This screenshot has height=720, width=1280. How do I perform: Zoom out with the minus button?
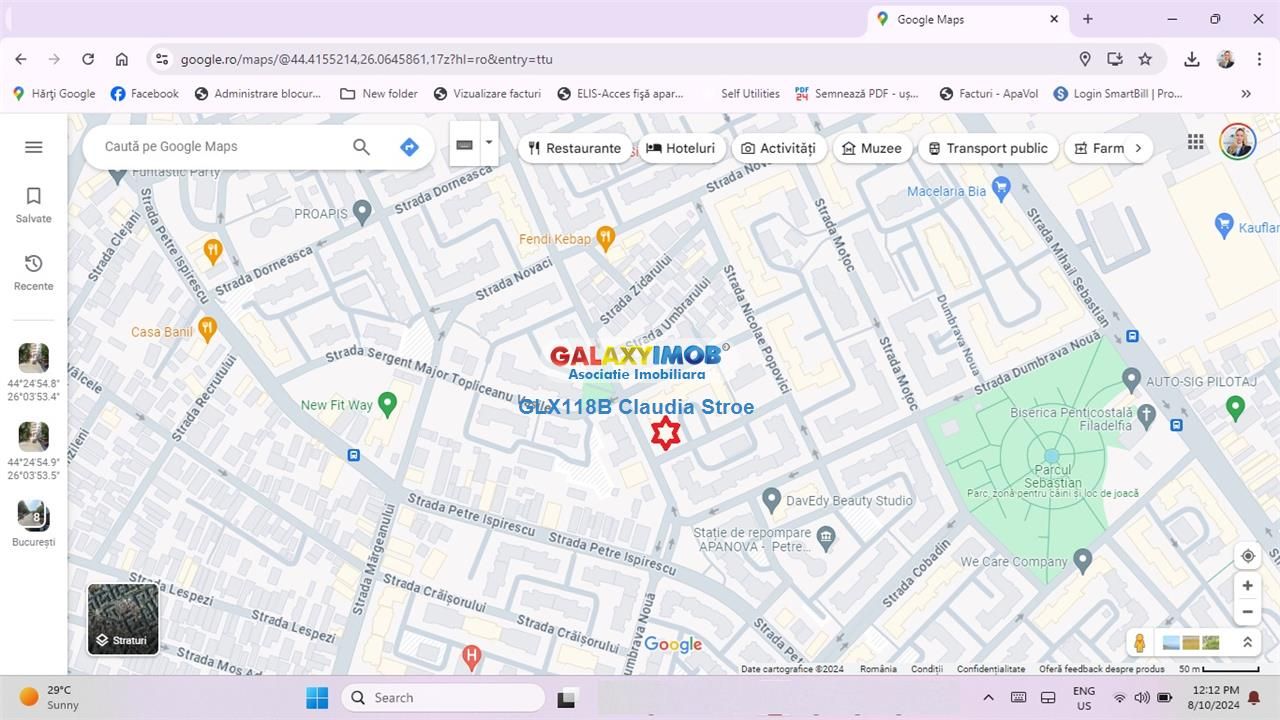click(x=1247, y=612)
